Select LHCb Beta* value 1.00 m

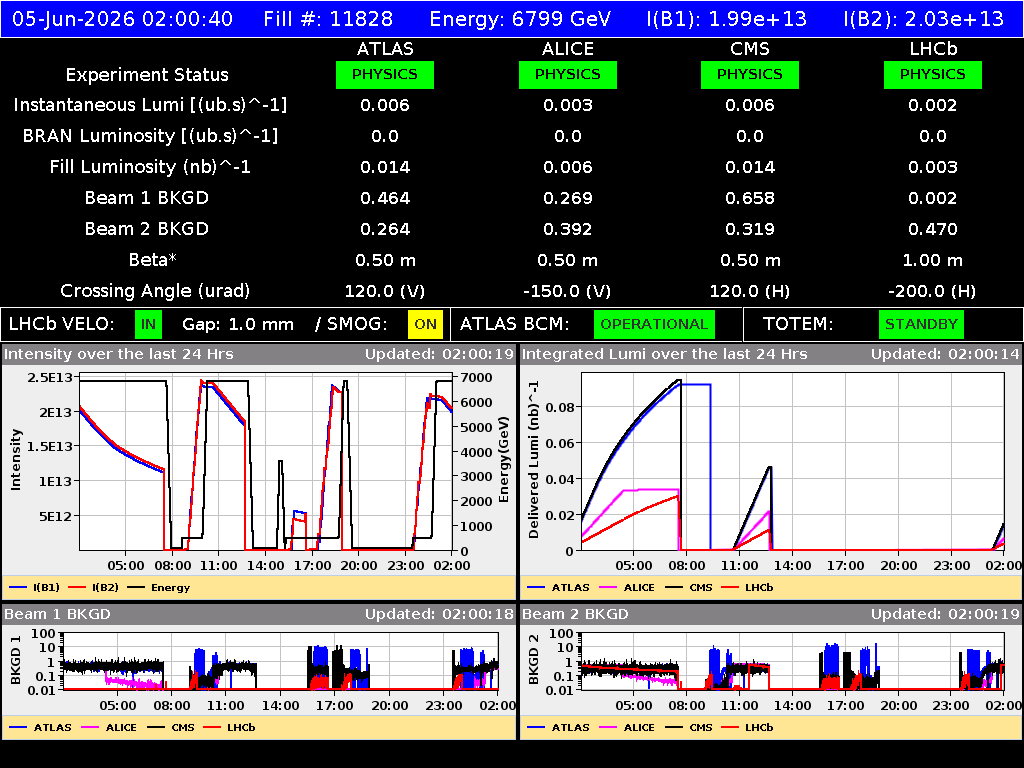tap(933, 260)
